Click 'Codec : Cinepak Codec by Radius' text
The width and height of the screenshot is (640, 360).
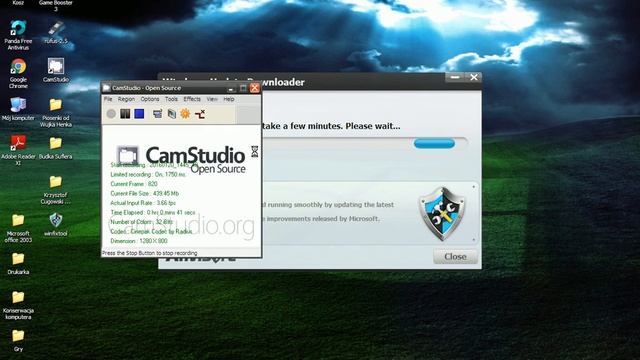[x=151, y=231]
